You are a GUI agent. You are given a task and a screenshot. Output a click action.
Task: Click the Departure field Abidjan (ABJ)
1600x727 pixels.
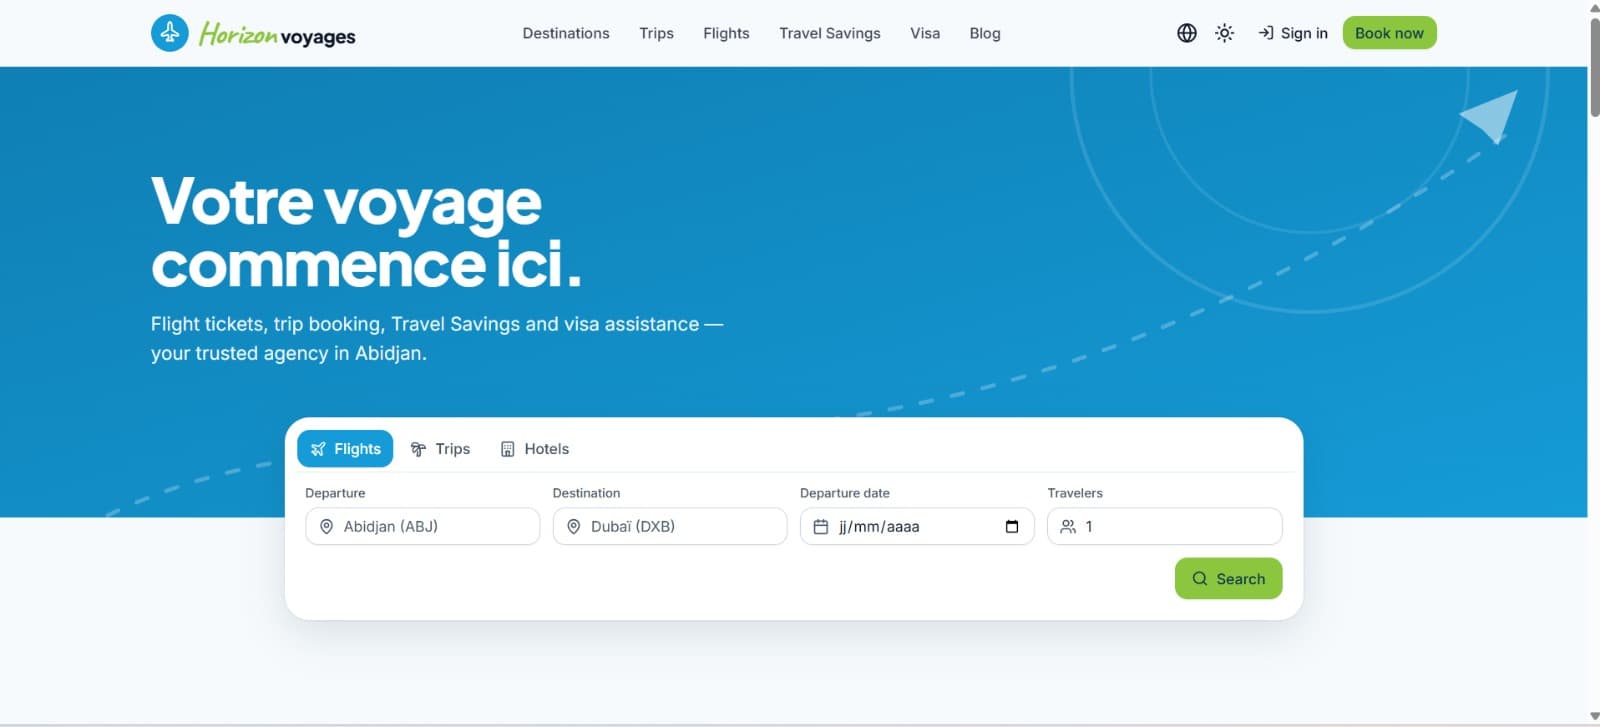[422, 526]
